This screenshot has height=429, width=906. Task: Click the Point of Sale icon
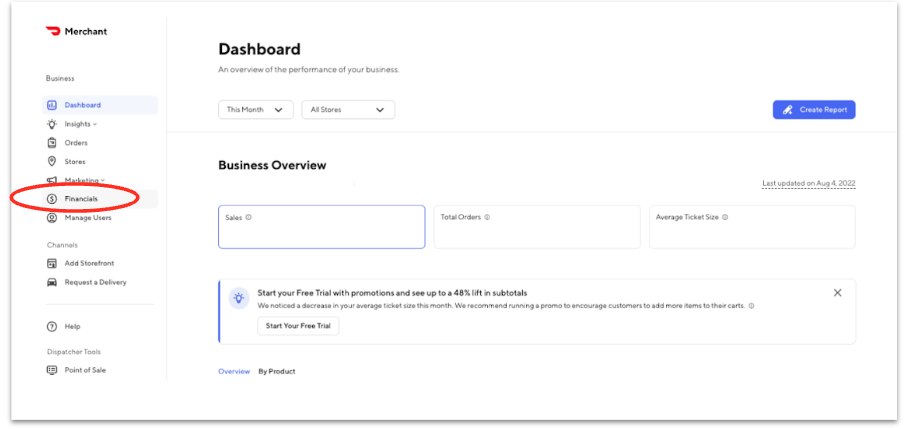coord(52,370)
